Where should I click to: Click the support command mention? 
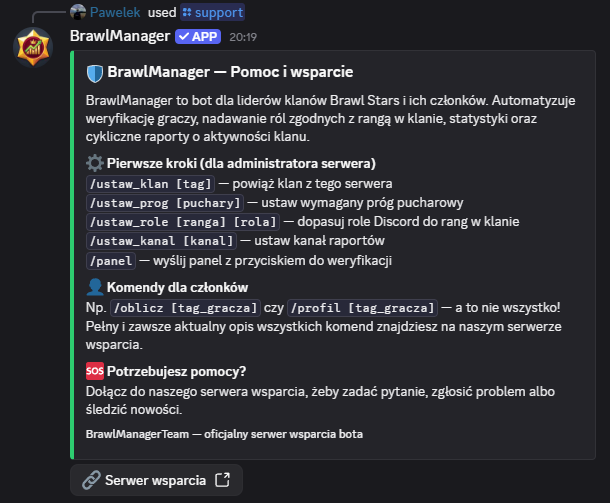click(212, 12)
